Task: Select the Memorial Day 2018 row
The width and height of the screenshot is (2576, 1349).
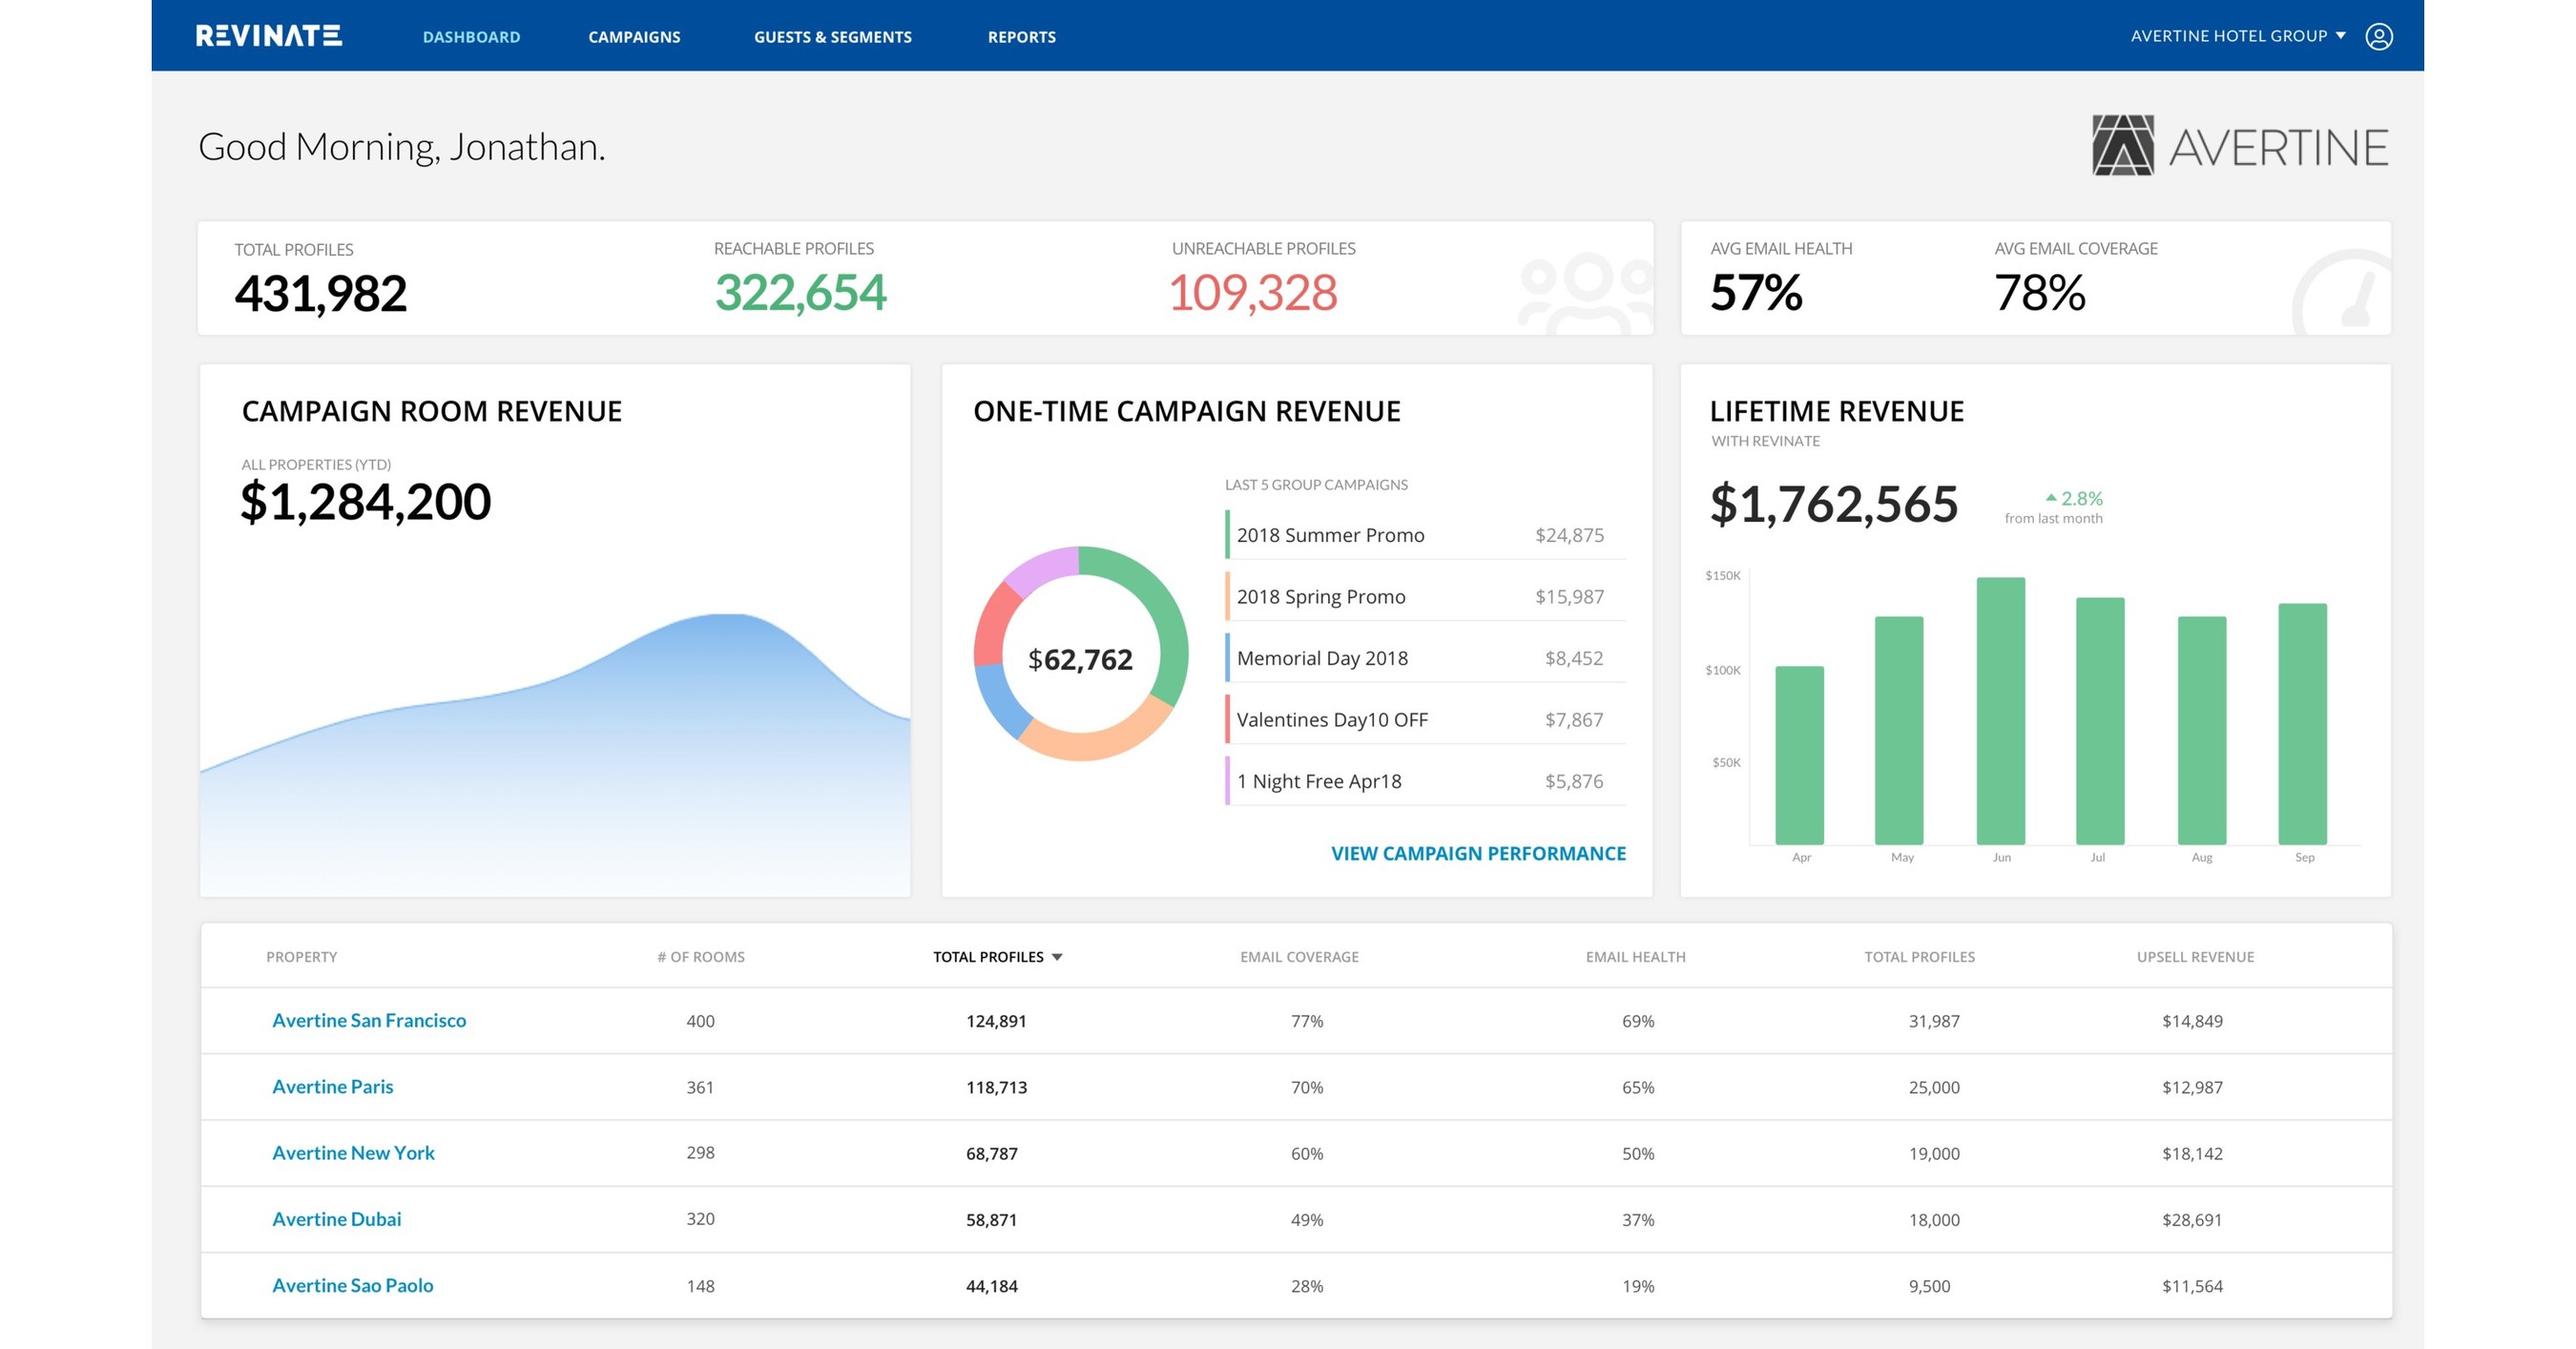Action: coord(1425,658)
